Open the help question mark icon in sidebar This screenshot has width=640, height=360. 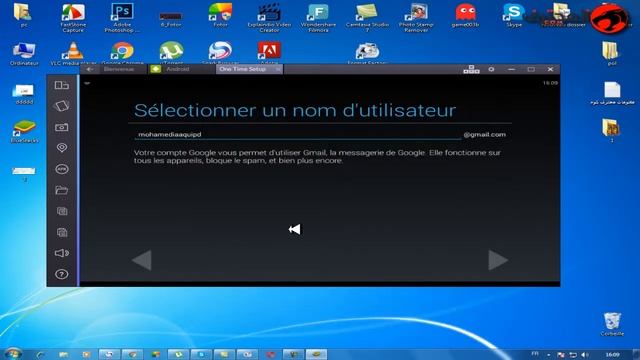(62, 274)
